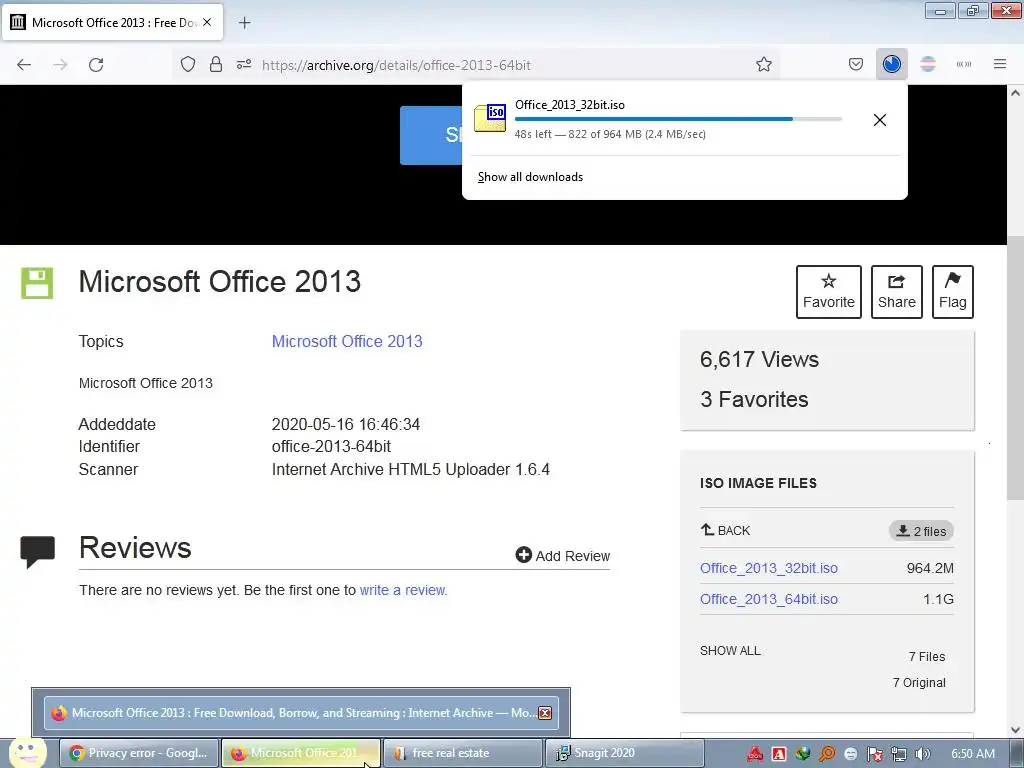Toggle the Firefox downloads panel button

pyautogui.click(x=891, y=65)
